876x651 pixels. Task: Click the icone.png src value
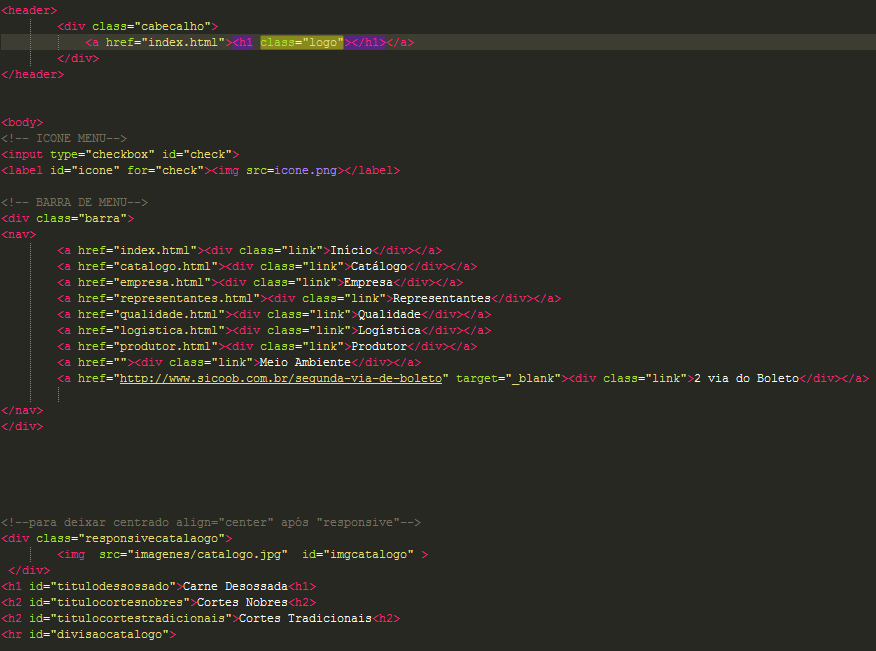[306, 170]
